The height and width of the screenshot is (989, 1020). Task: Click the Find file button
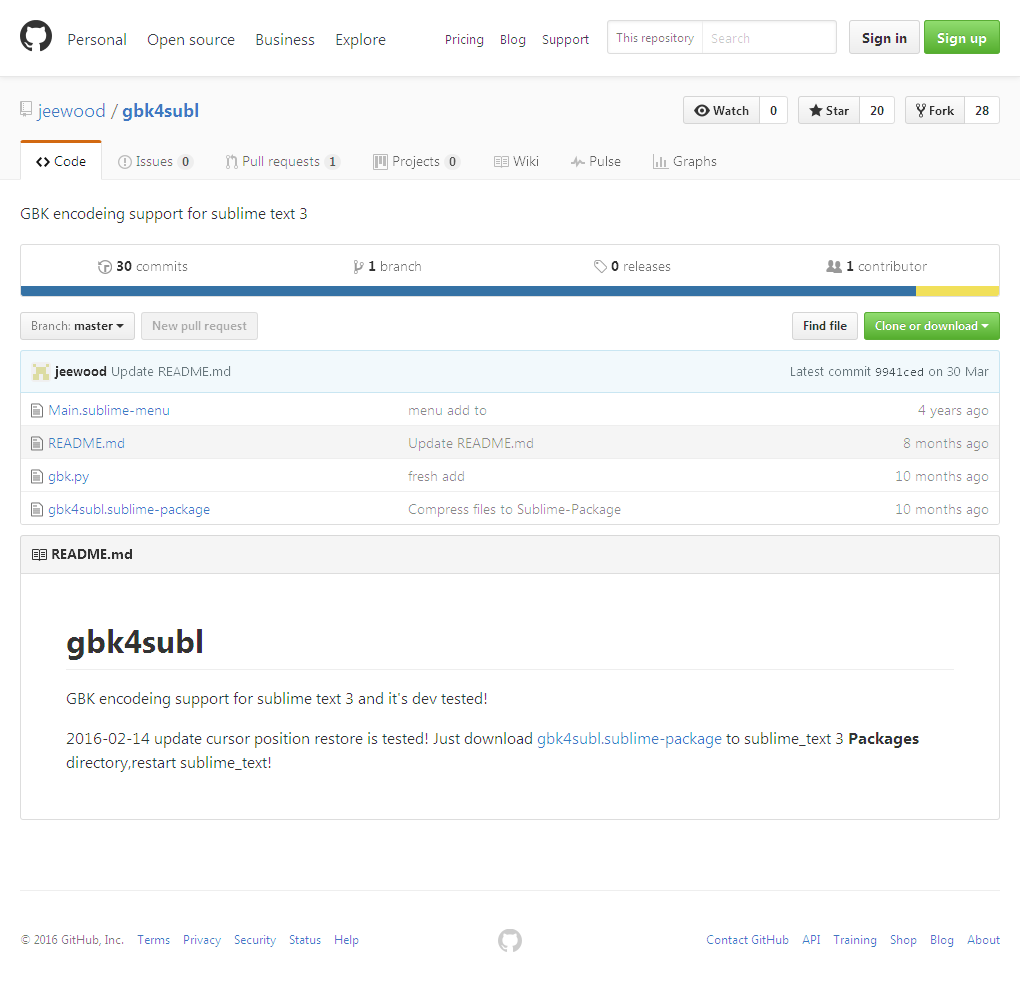click(x=825, y=326)
